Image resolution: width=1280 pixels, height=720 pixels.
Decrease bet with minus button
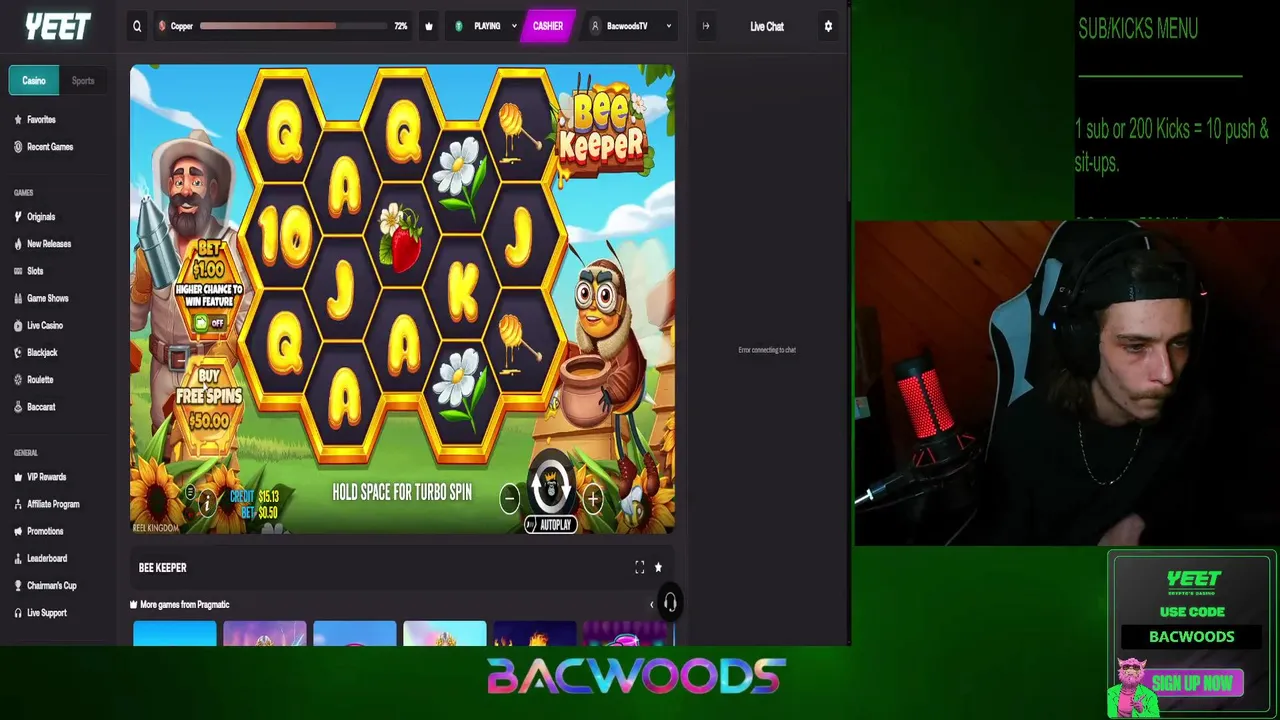(x=509, y=498)
